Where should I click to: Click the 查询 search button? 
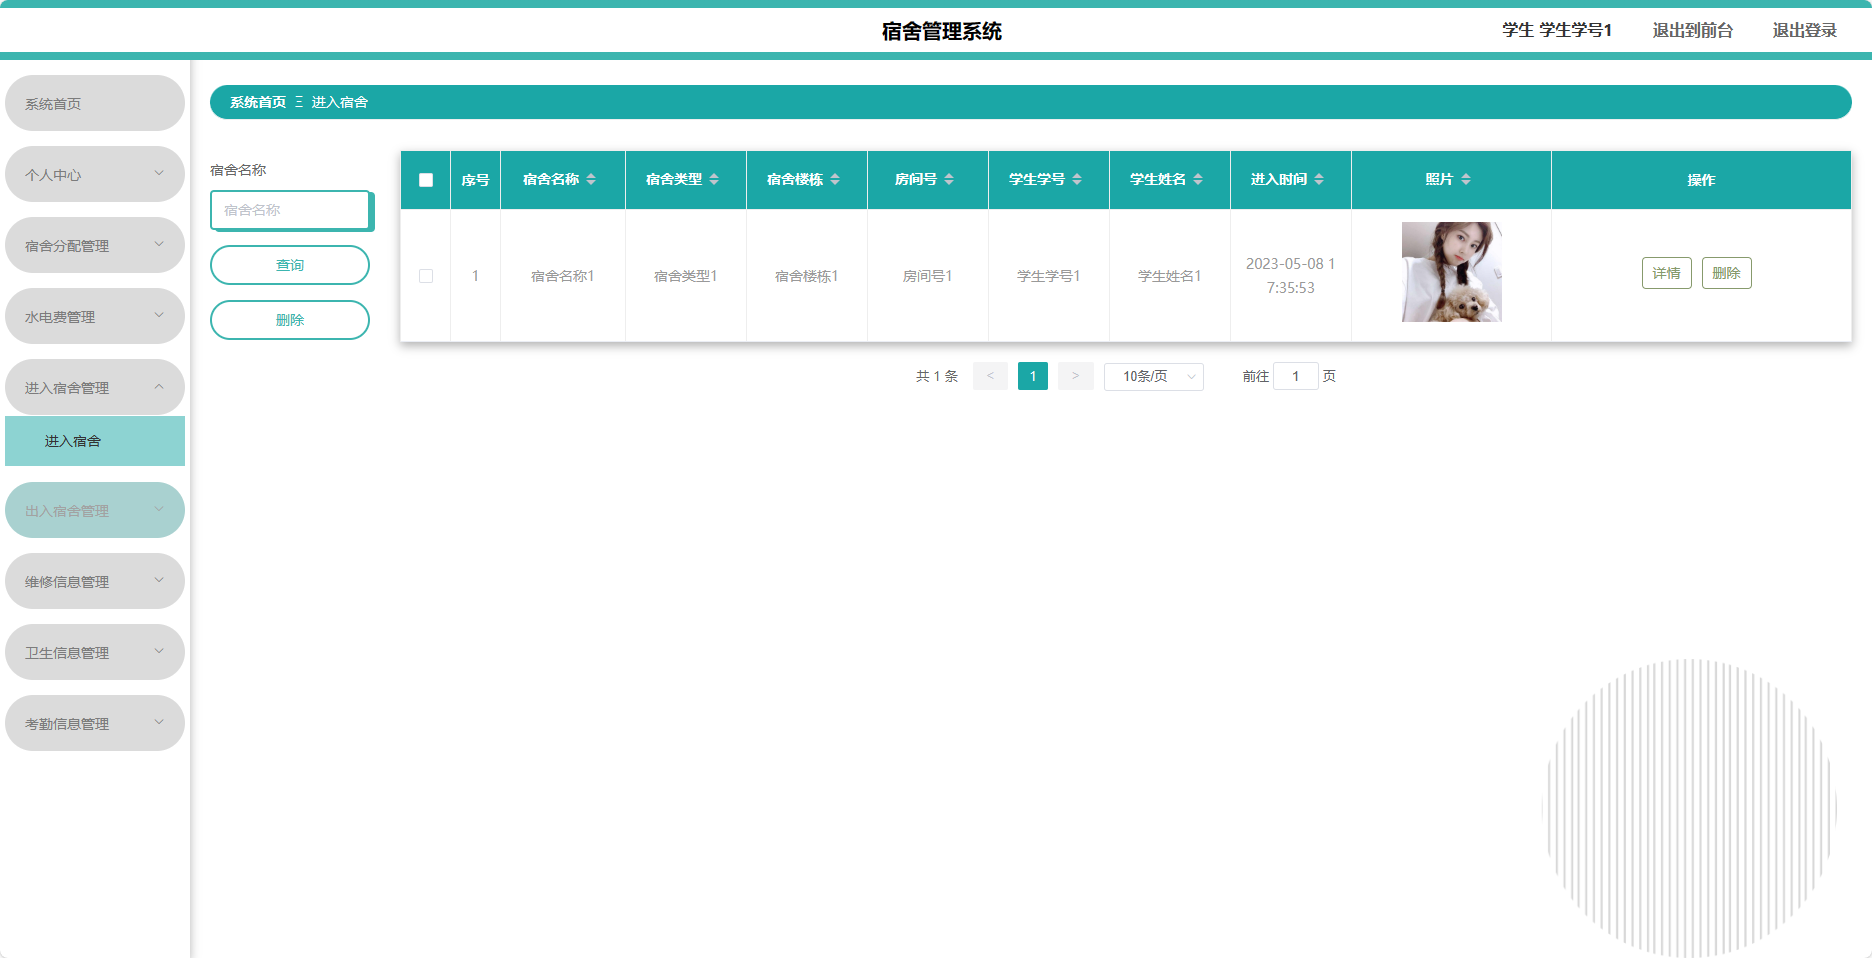tap(290, 265)
